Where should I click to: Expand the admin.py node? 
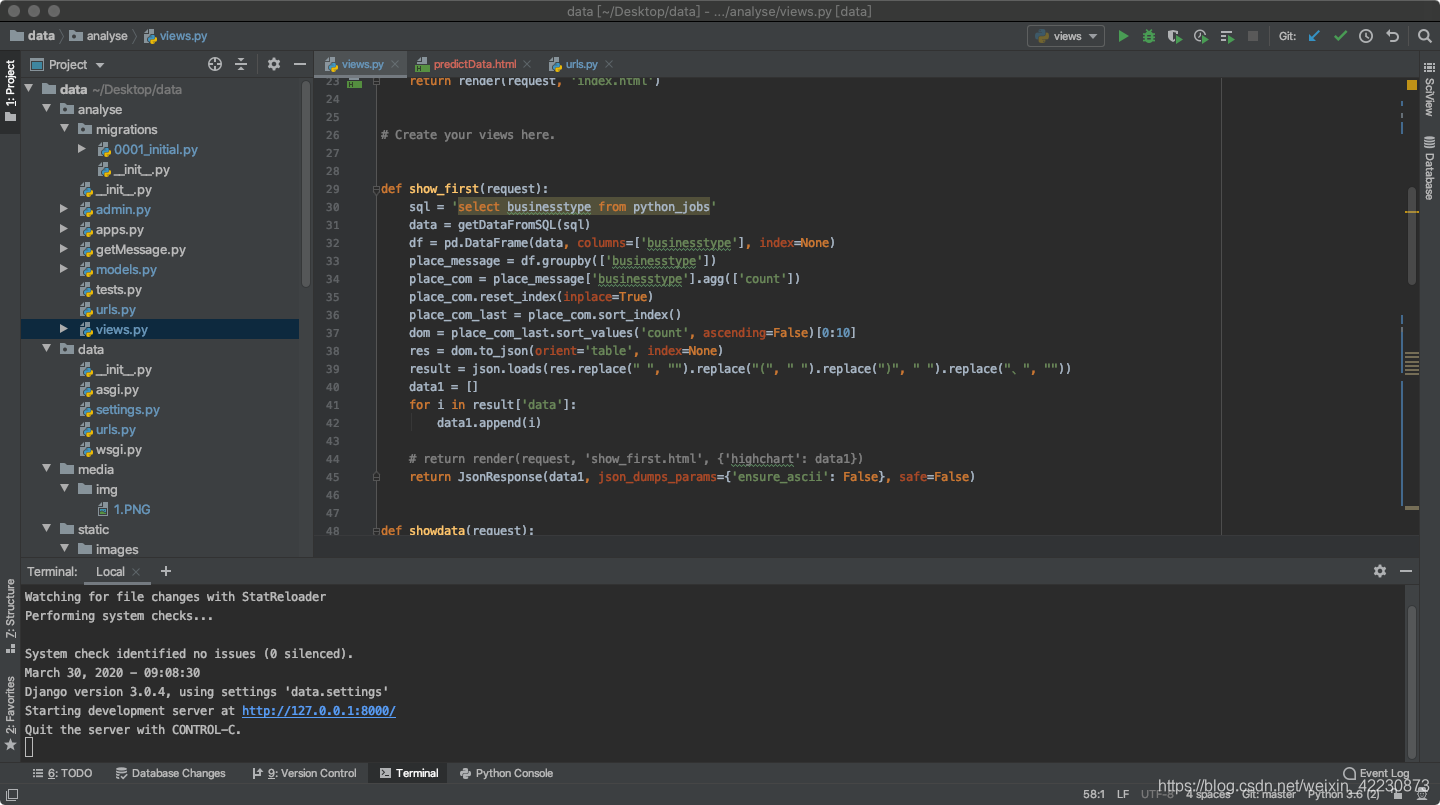64,209
